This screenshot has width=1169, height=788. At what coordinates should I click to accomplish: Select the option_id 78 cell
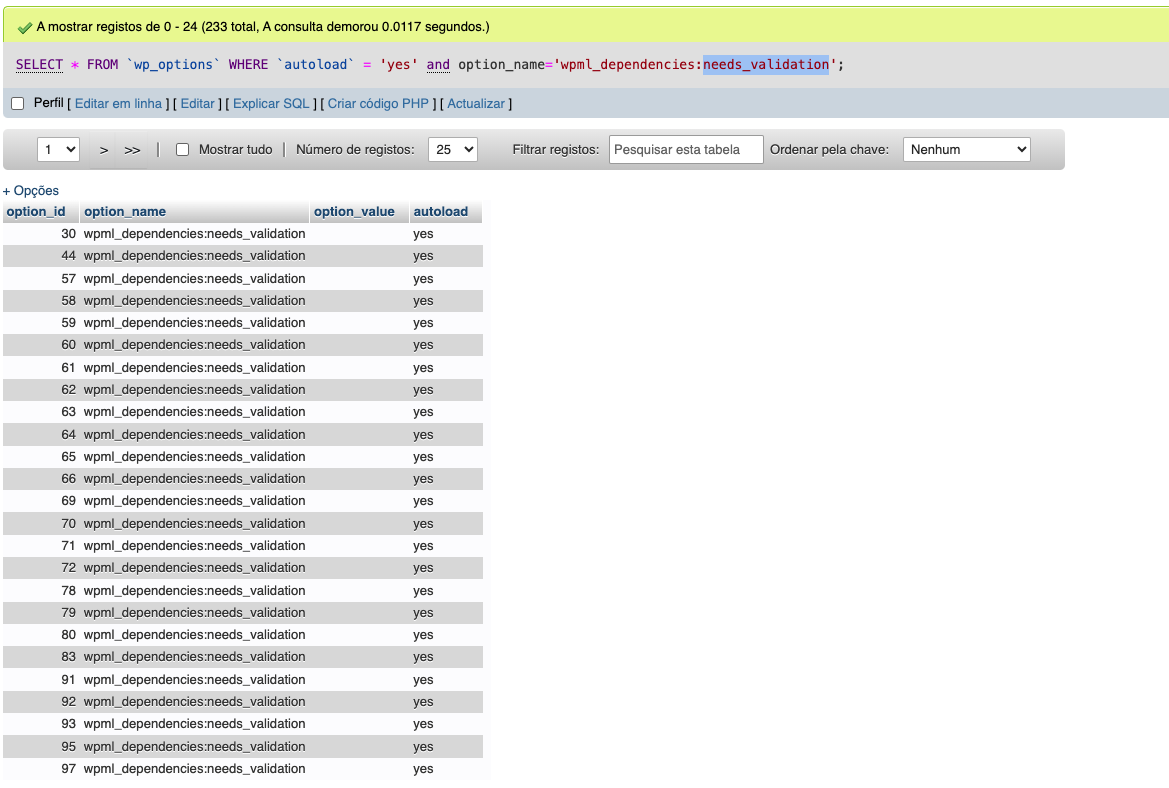[x=41, y=590]
